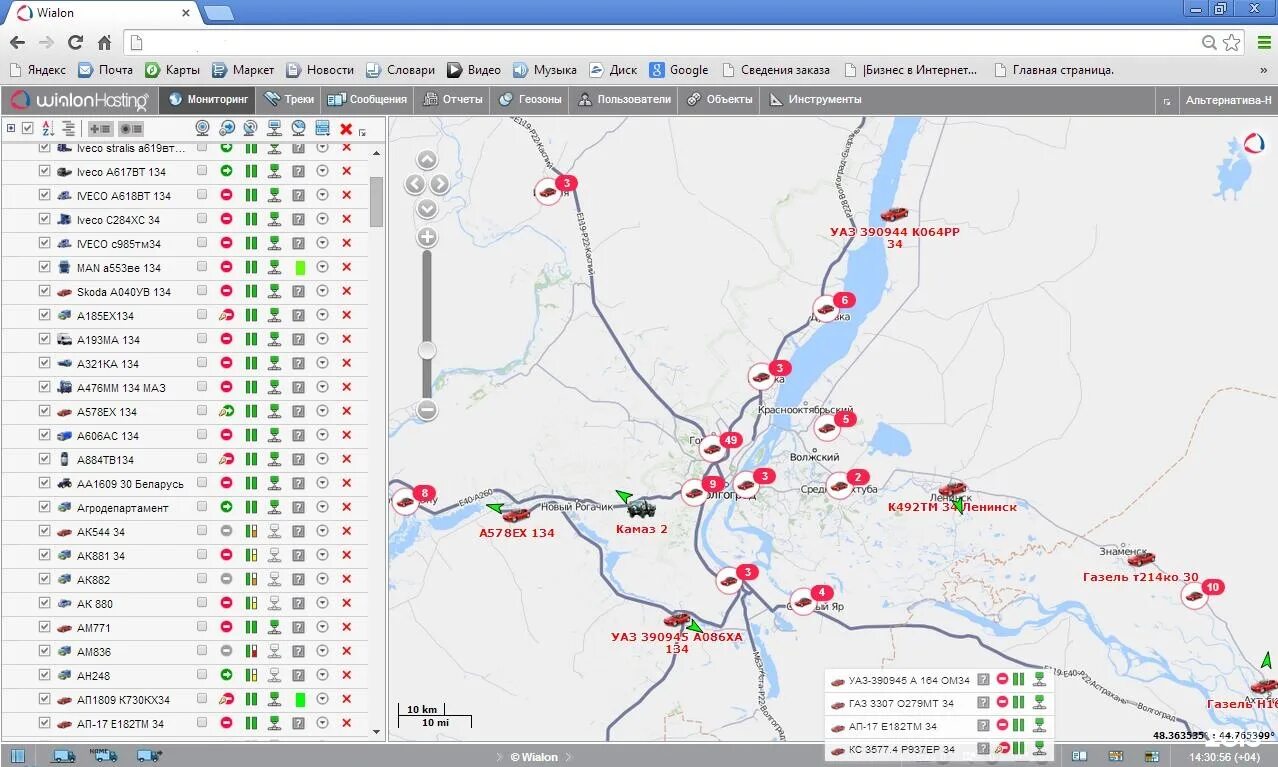Click the red stop state icon for IVECO A618BT 134
1278x767 pixels.
coord(226,195)
